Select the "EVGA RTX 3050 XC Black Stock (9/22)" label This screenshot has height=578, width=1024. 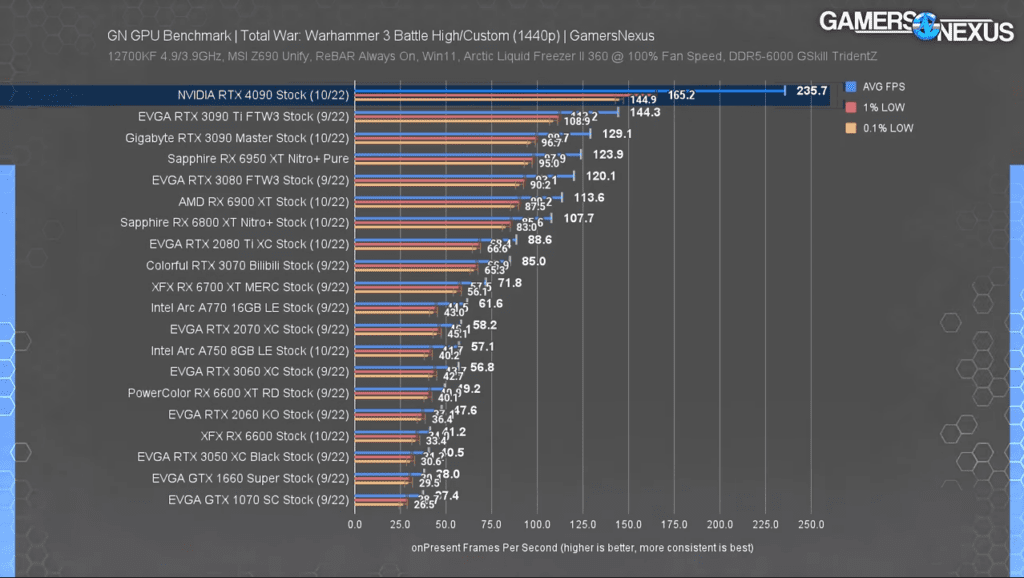point(243,457)
